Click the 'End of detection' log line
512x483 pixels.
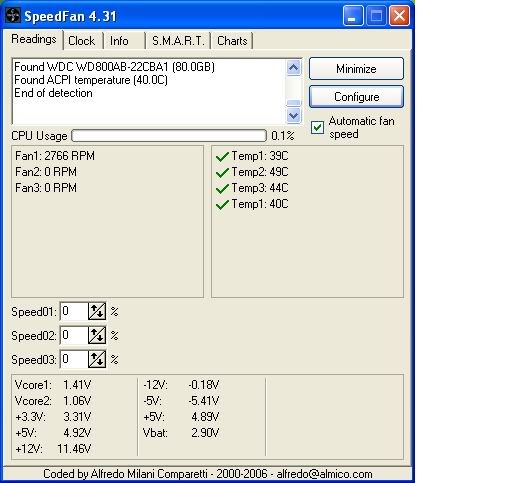[x=53, y=93]
